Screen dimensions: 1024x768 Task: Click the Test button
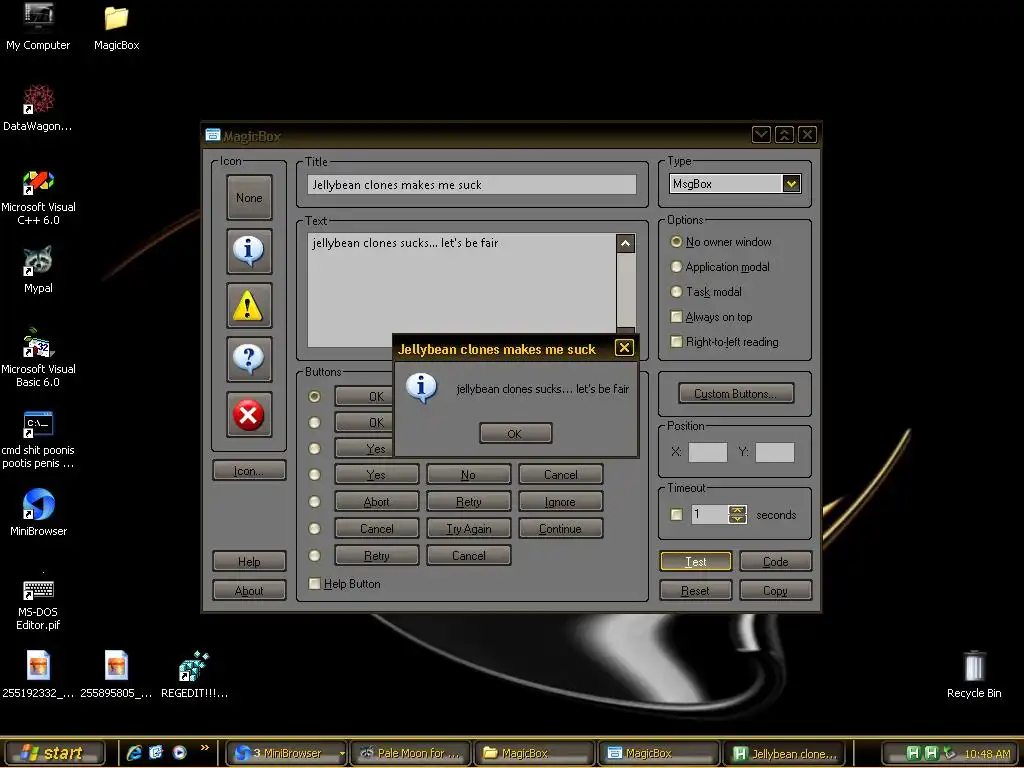[696, 561]
